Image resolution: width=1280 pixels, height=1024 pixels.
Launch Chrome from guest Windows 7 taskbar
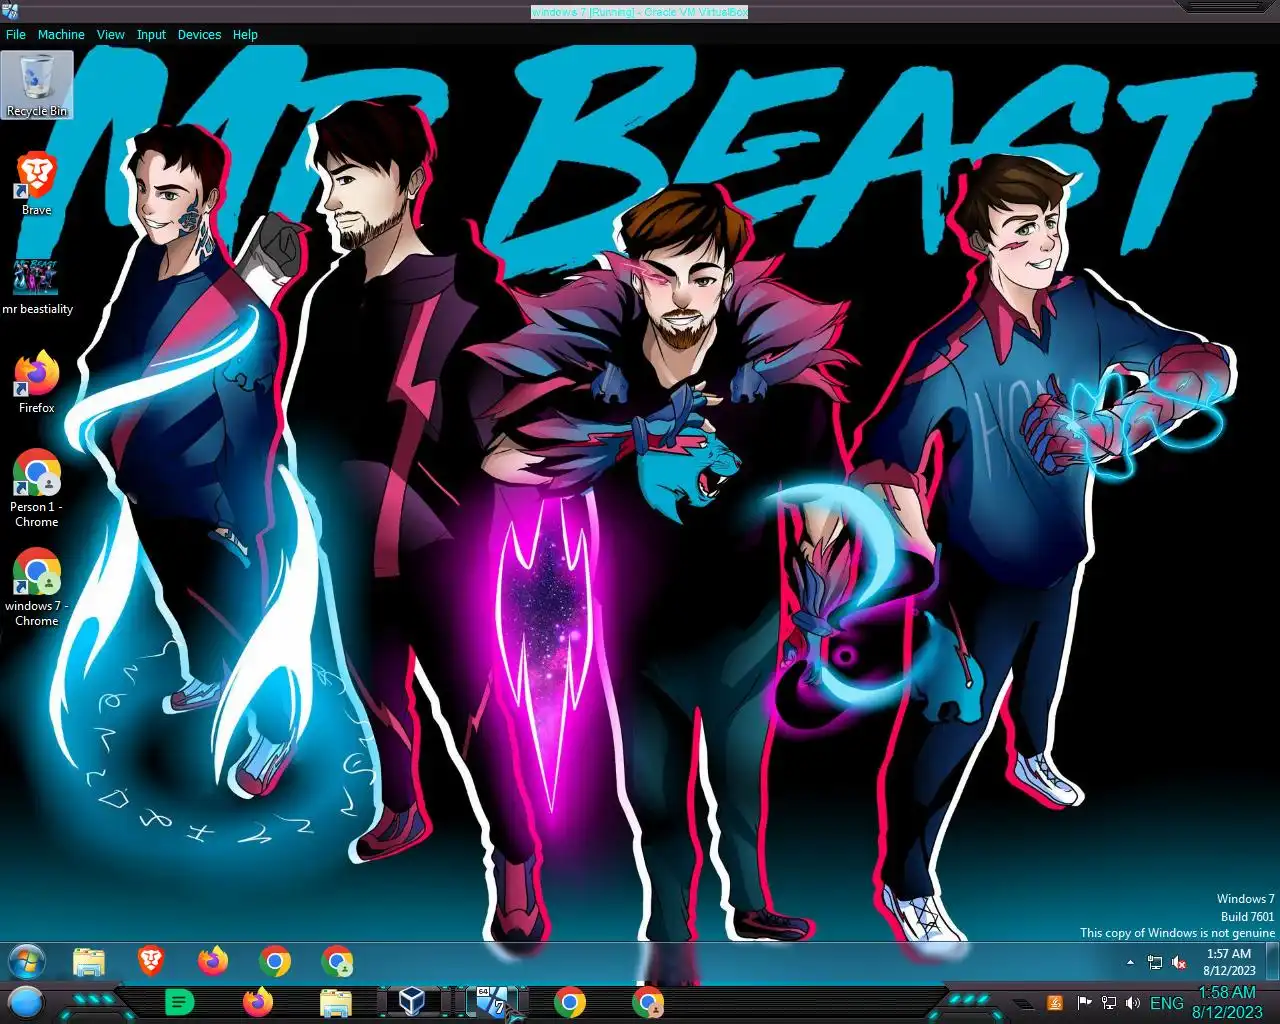(274, 962)
